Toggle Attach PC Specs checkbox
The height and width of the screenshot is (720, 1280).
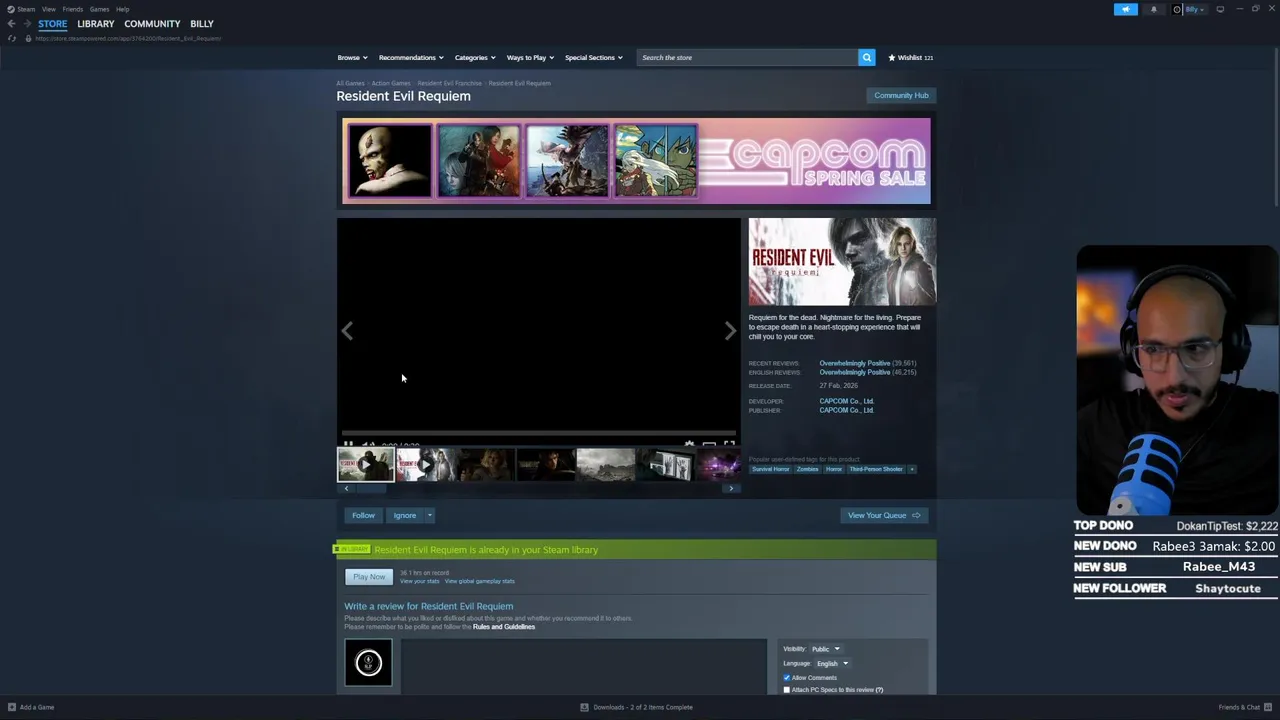point(787,689)
